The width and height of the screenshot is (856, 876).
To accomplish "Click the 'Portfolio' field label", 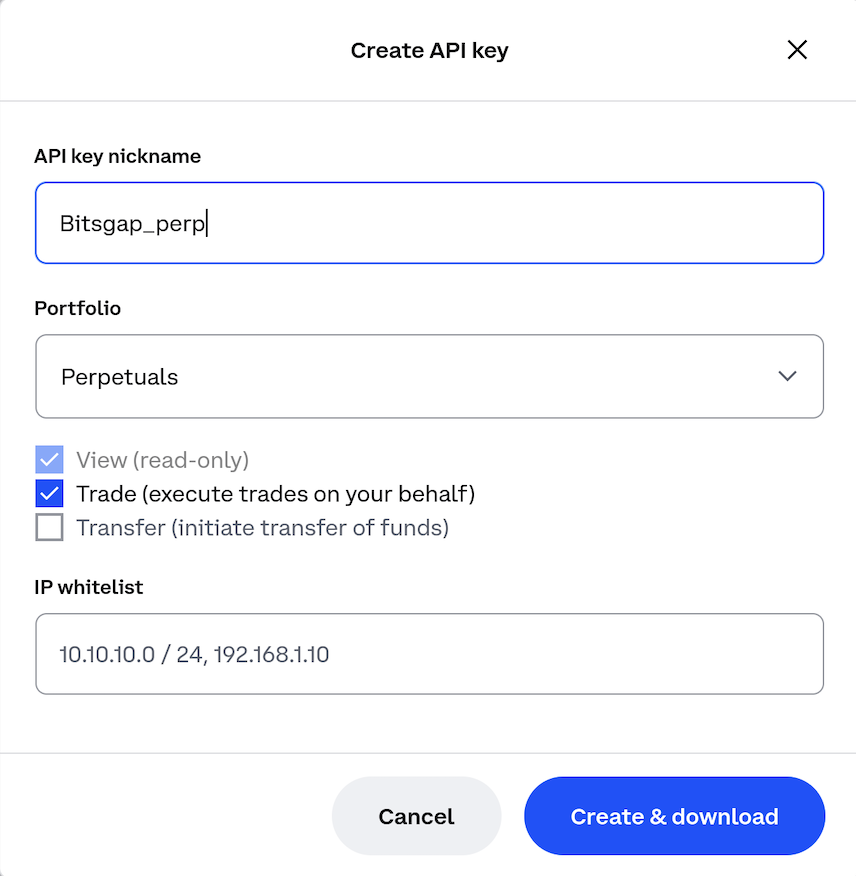I will tap(77, 308).
